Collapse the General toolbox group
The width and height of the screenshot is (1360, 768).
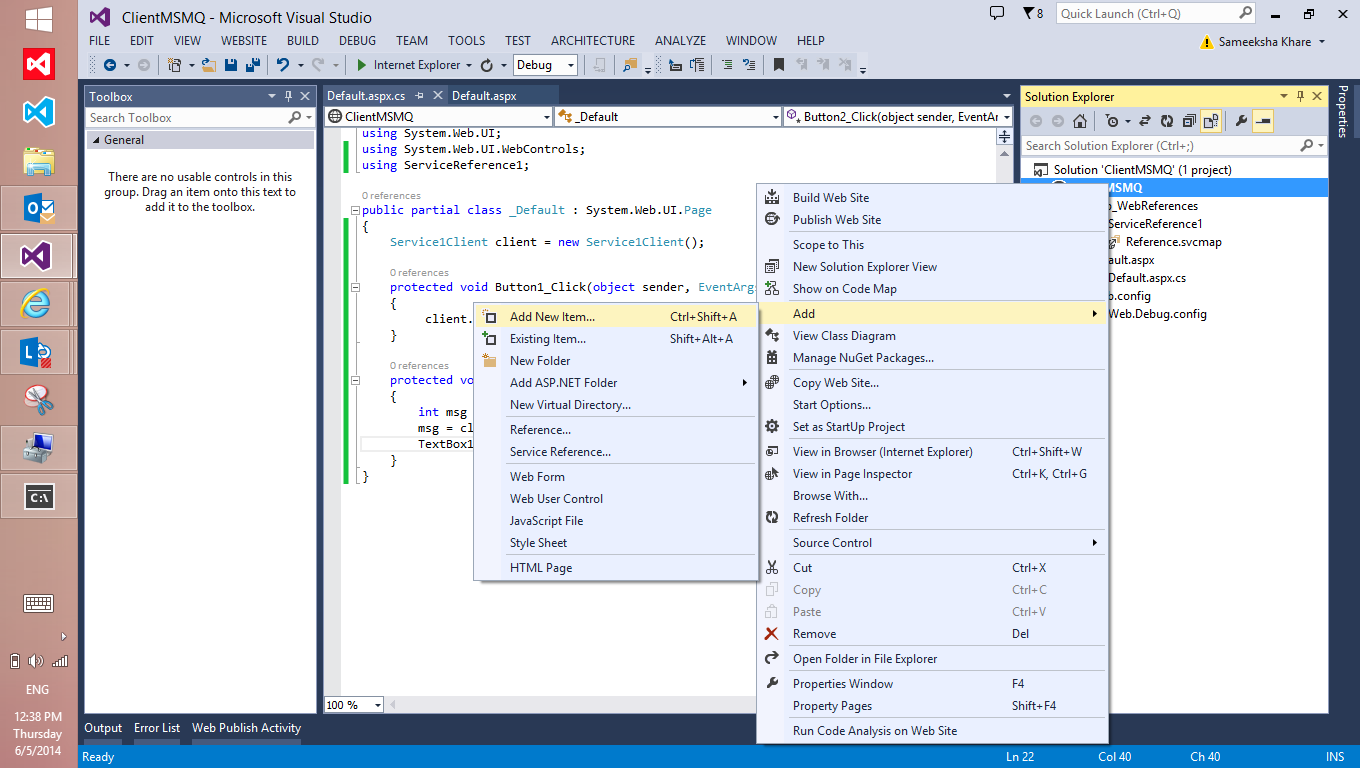tap(95, 140)
